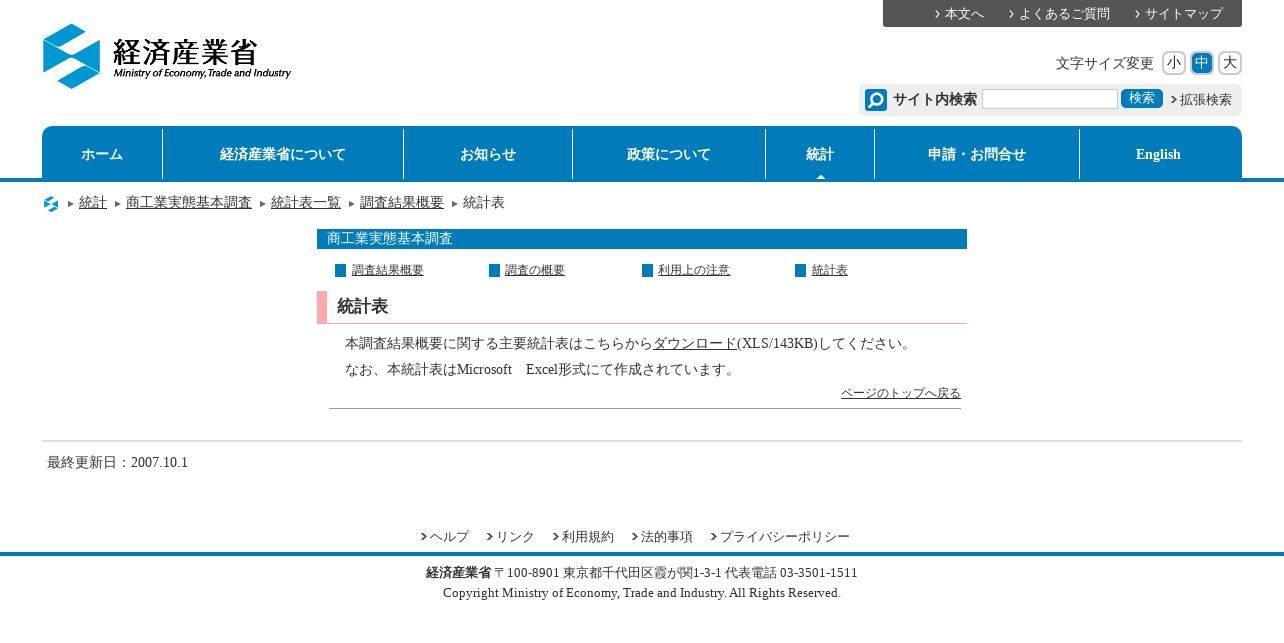The image size is (1284, 643).
Task: Click 統計 in the breadcrumb trail
Action: [93, 203]
